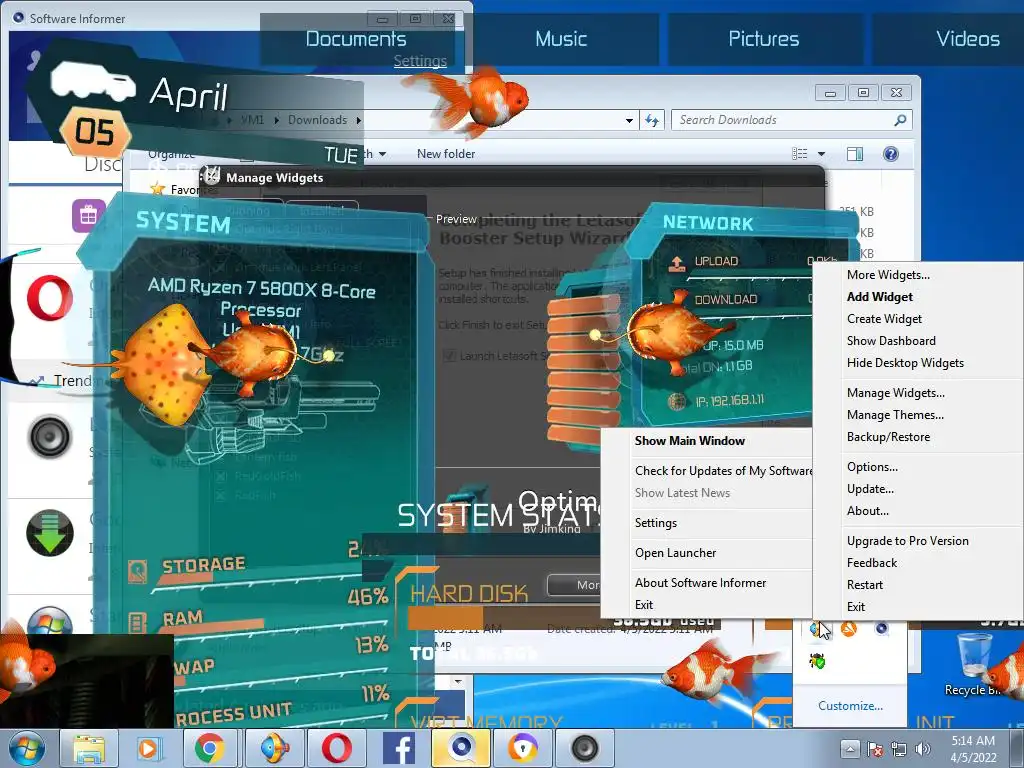Open Windows Explorer from the taskbar
1024x768 pixels.
pyautogui.click(x=89, y=748)
